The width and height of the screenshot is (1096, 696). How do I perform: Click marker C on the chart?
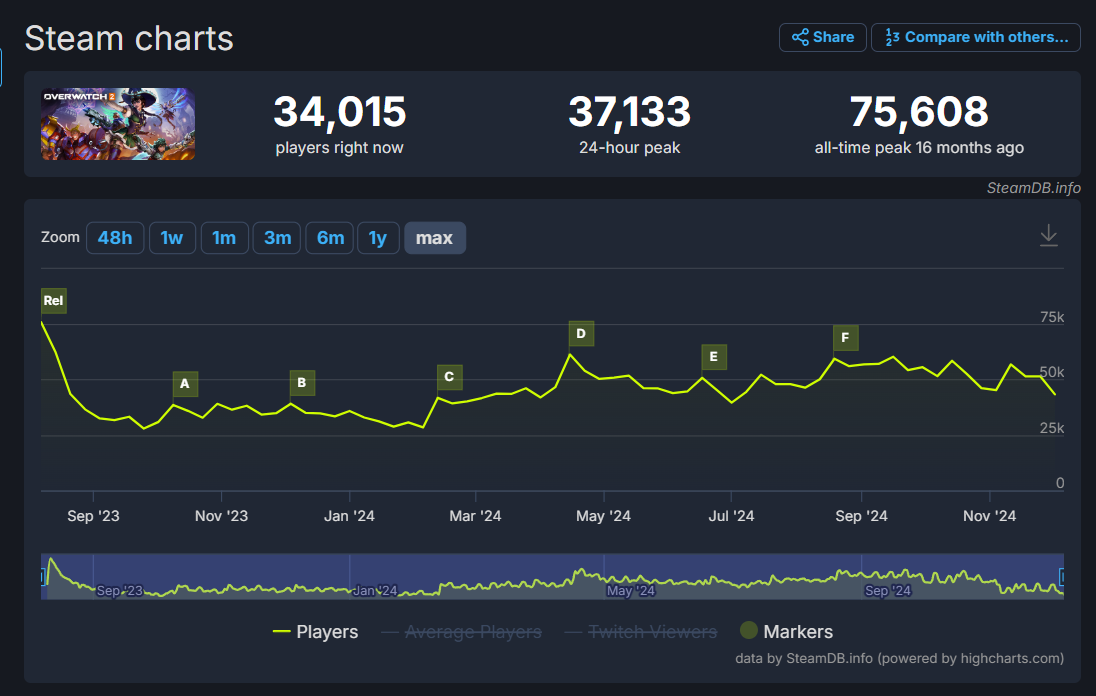[449, 377]
